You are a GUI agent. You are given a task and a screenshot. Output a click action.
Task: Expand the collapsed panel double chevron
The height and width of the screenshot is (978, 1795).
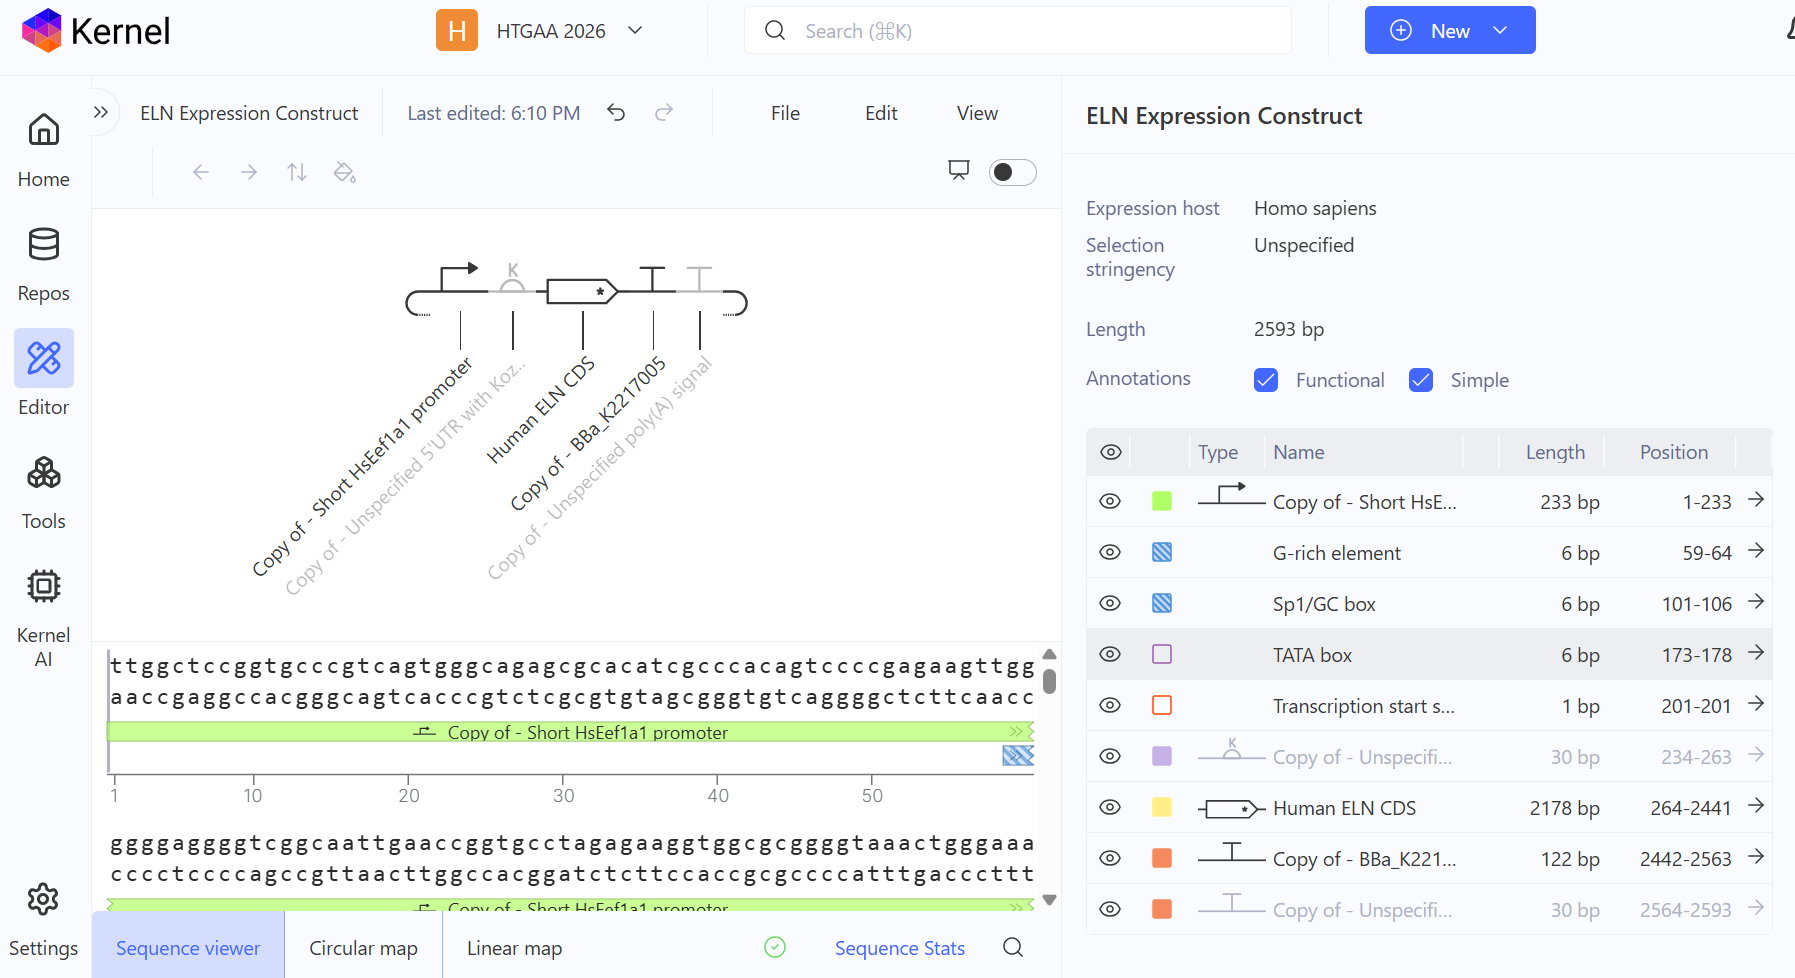tap(101, 112)
